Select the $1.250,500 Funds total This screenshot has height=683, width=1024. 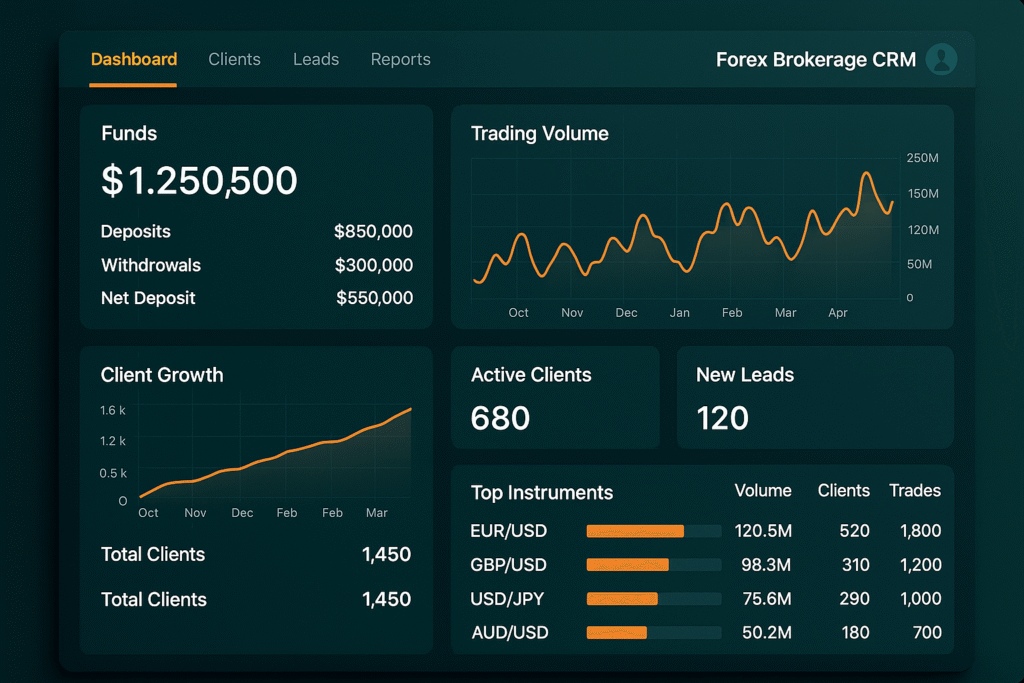coord(199,181)
